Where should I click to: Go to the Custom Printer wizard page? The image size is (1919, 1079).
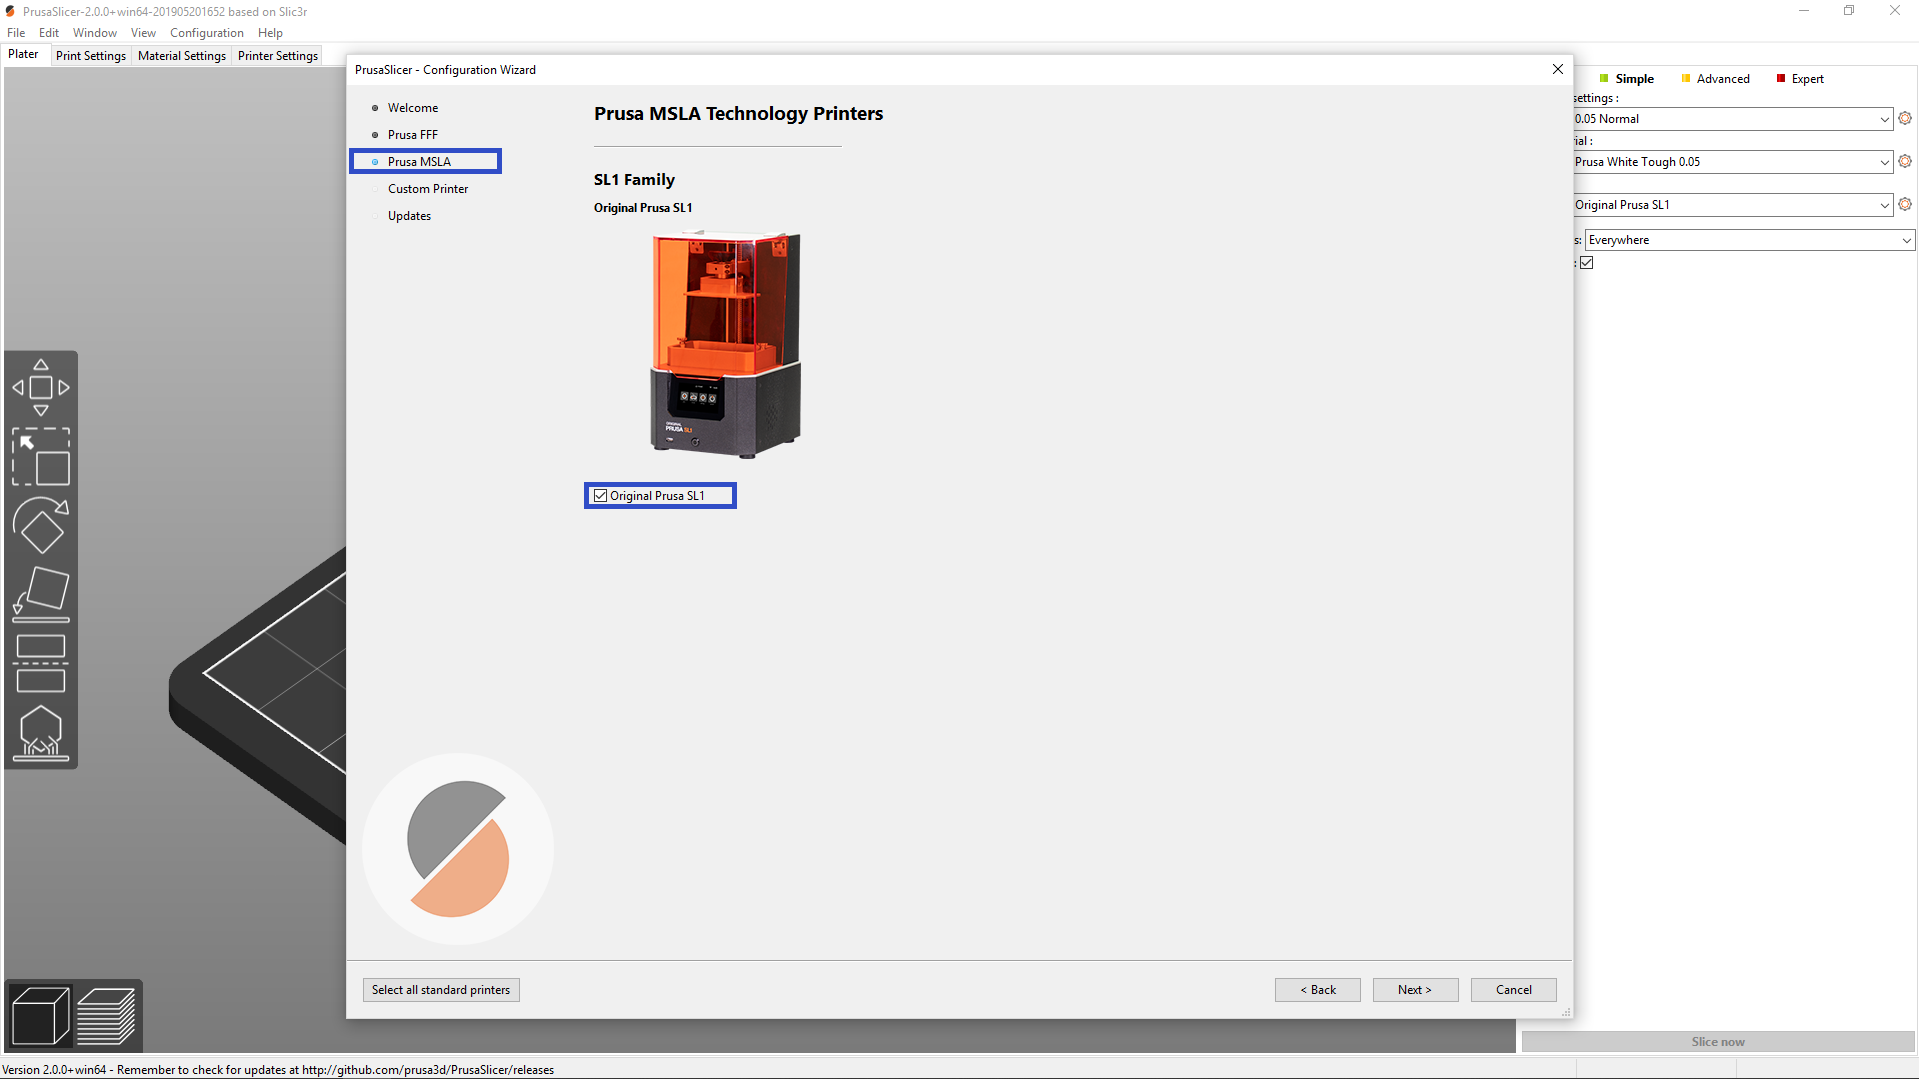428,189
